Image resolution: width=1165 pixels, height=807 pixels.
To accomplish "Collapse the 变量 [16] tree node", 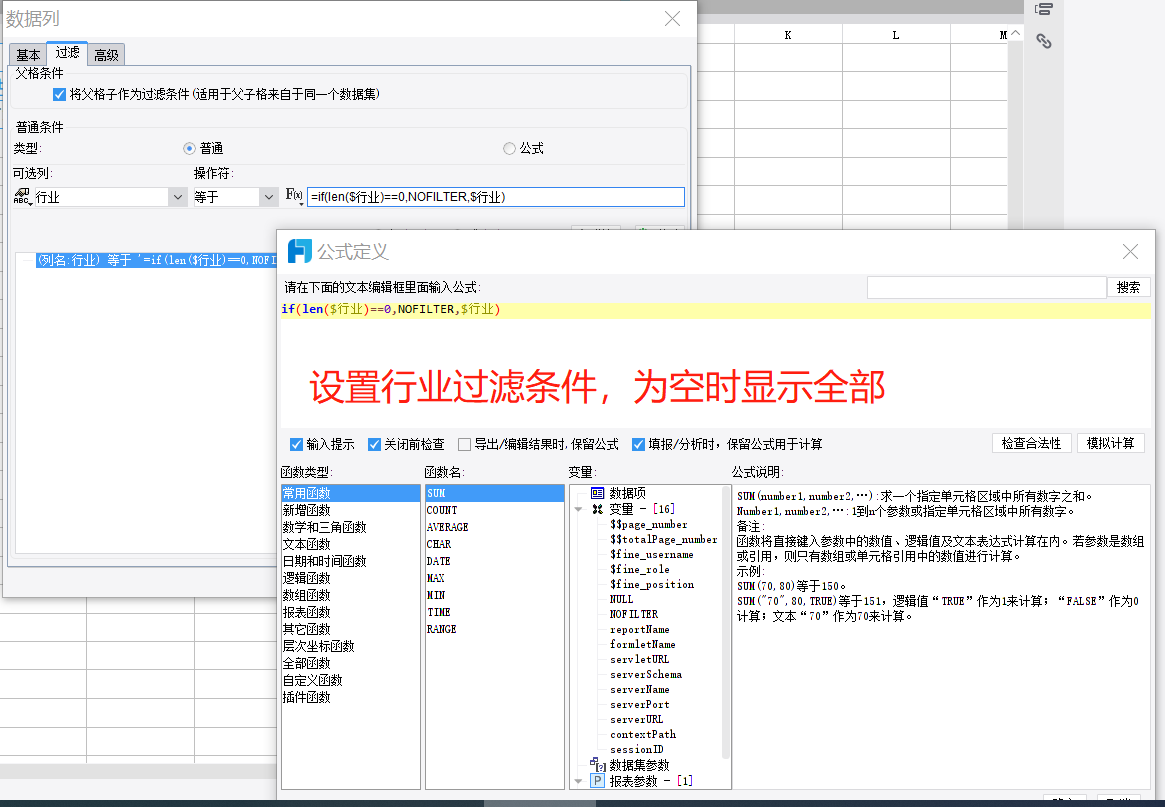I will pyautogui.click(x=579, y=510).
